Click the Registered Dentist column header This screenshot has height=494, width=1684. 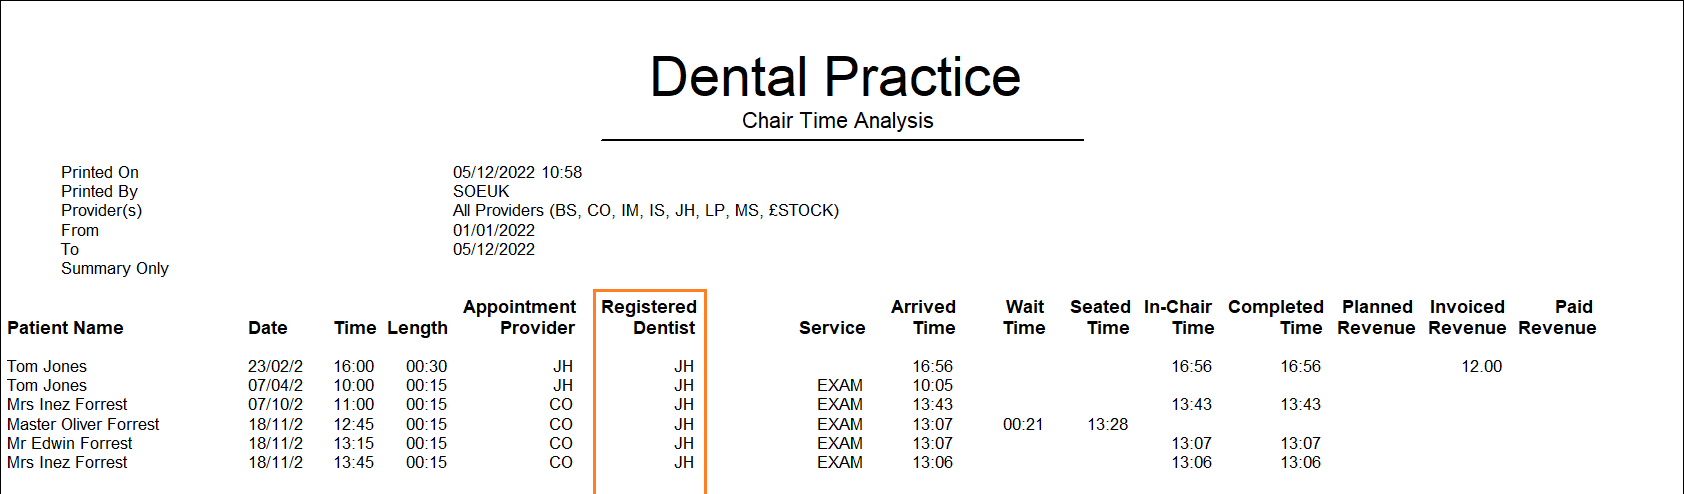pos(648,317)
